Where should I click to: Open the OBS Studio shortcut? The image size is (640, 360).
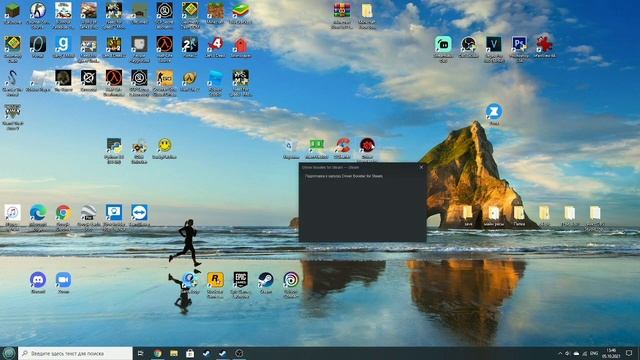point(469,44)
